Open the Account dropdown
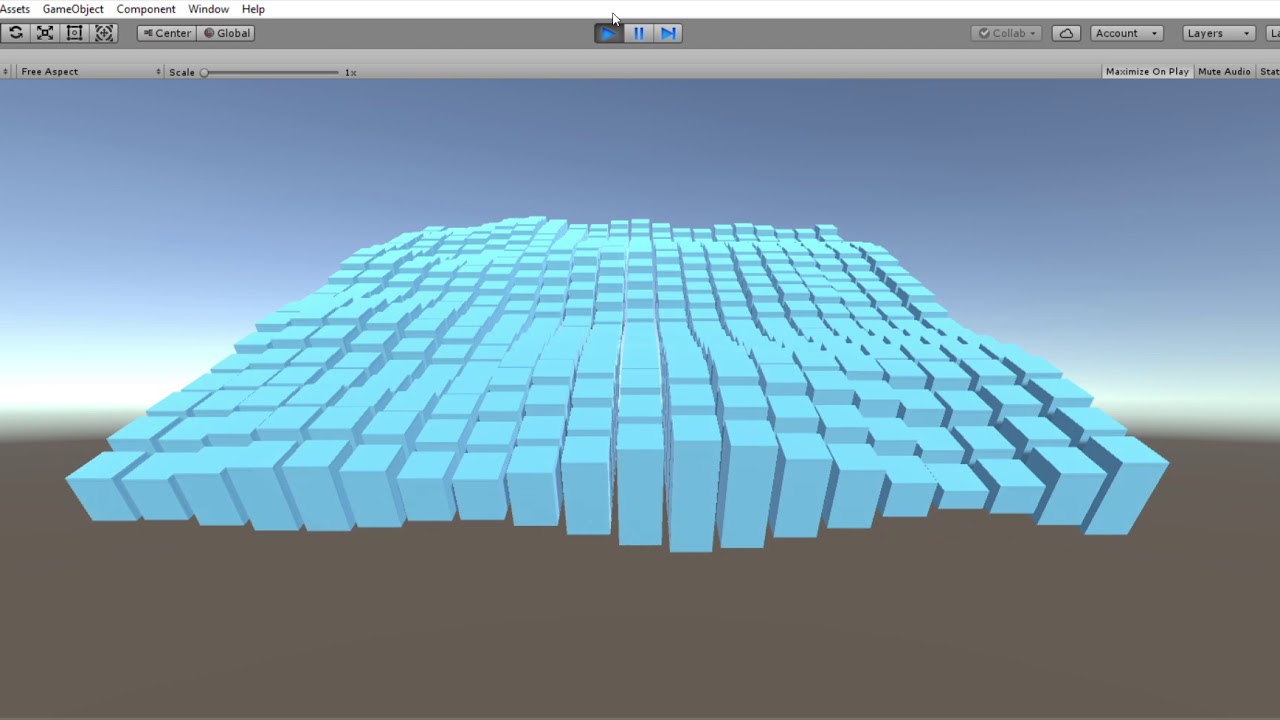This screenshot has width=1280, height=720. coord(1126,33)
